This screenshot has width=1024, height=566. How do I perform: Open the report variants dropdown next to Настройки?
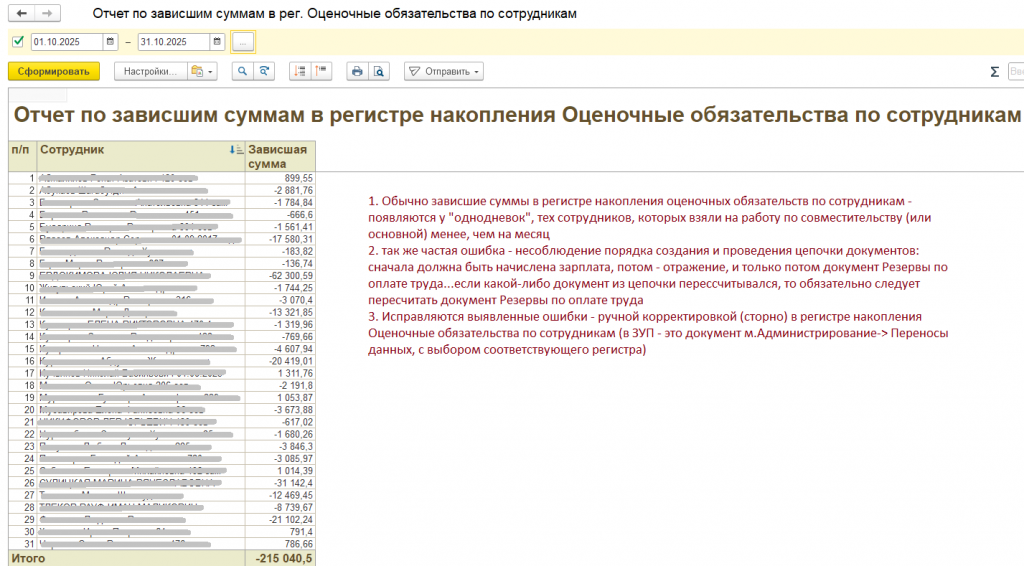202,71
